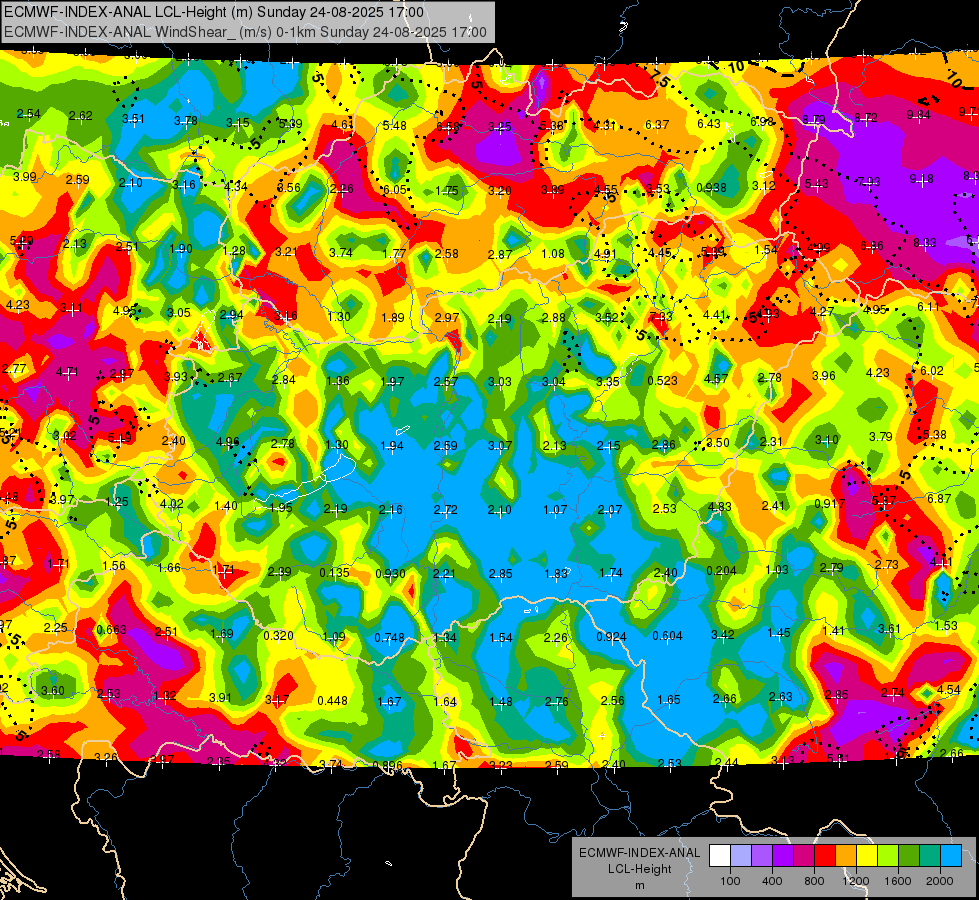Click the wind shear value '0.663'
The width and height of the screenshot is (979, 900).
[112, 629]
